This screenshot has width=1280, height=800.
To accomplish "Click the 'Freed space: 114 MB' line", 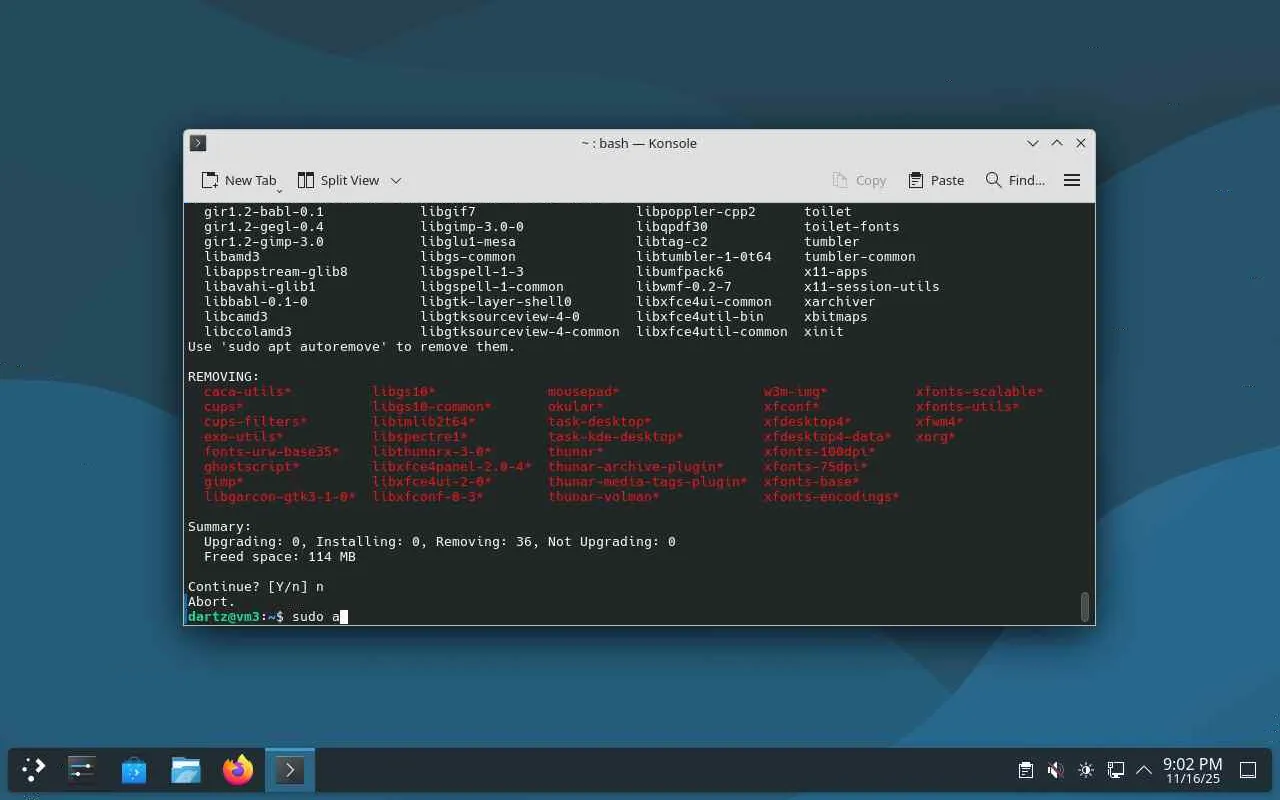I will click(280, 557).
